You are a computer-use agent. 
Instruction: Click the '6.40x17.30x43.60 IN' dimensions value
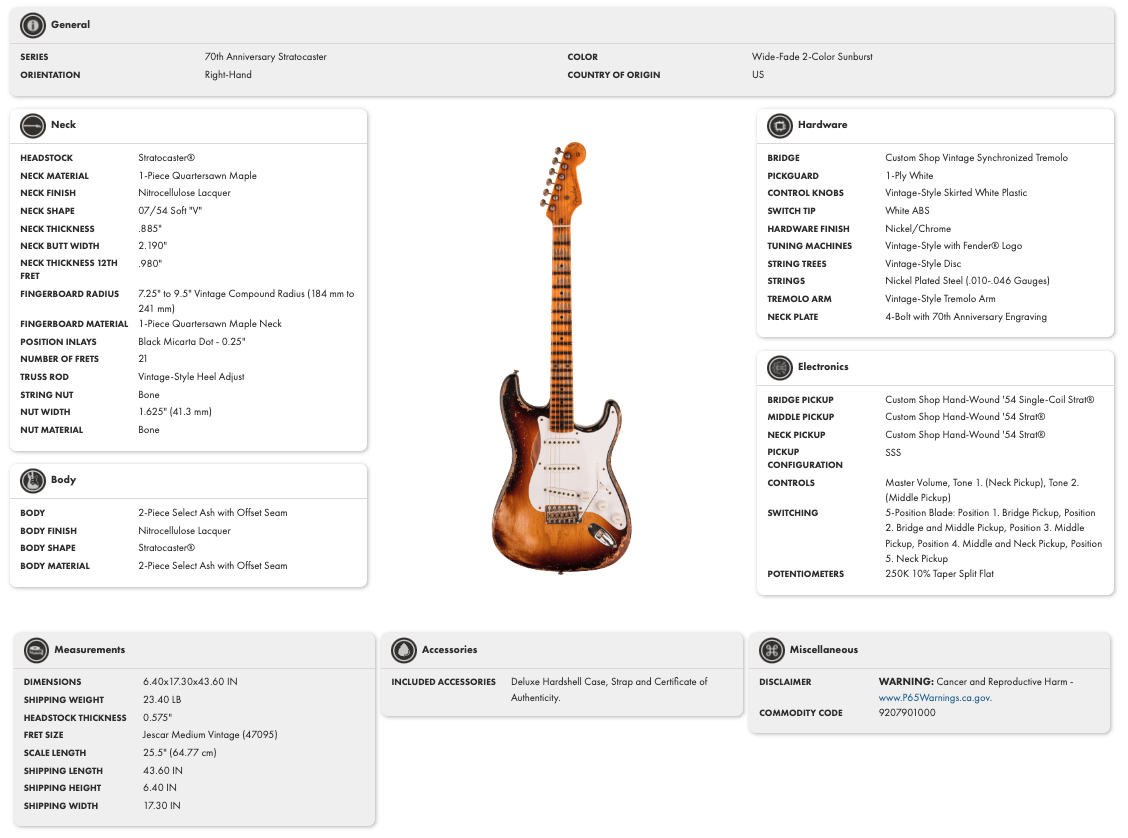coord(190,682)
